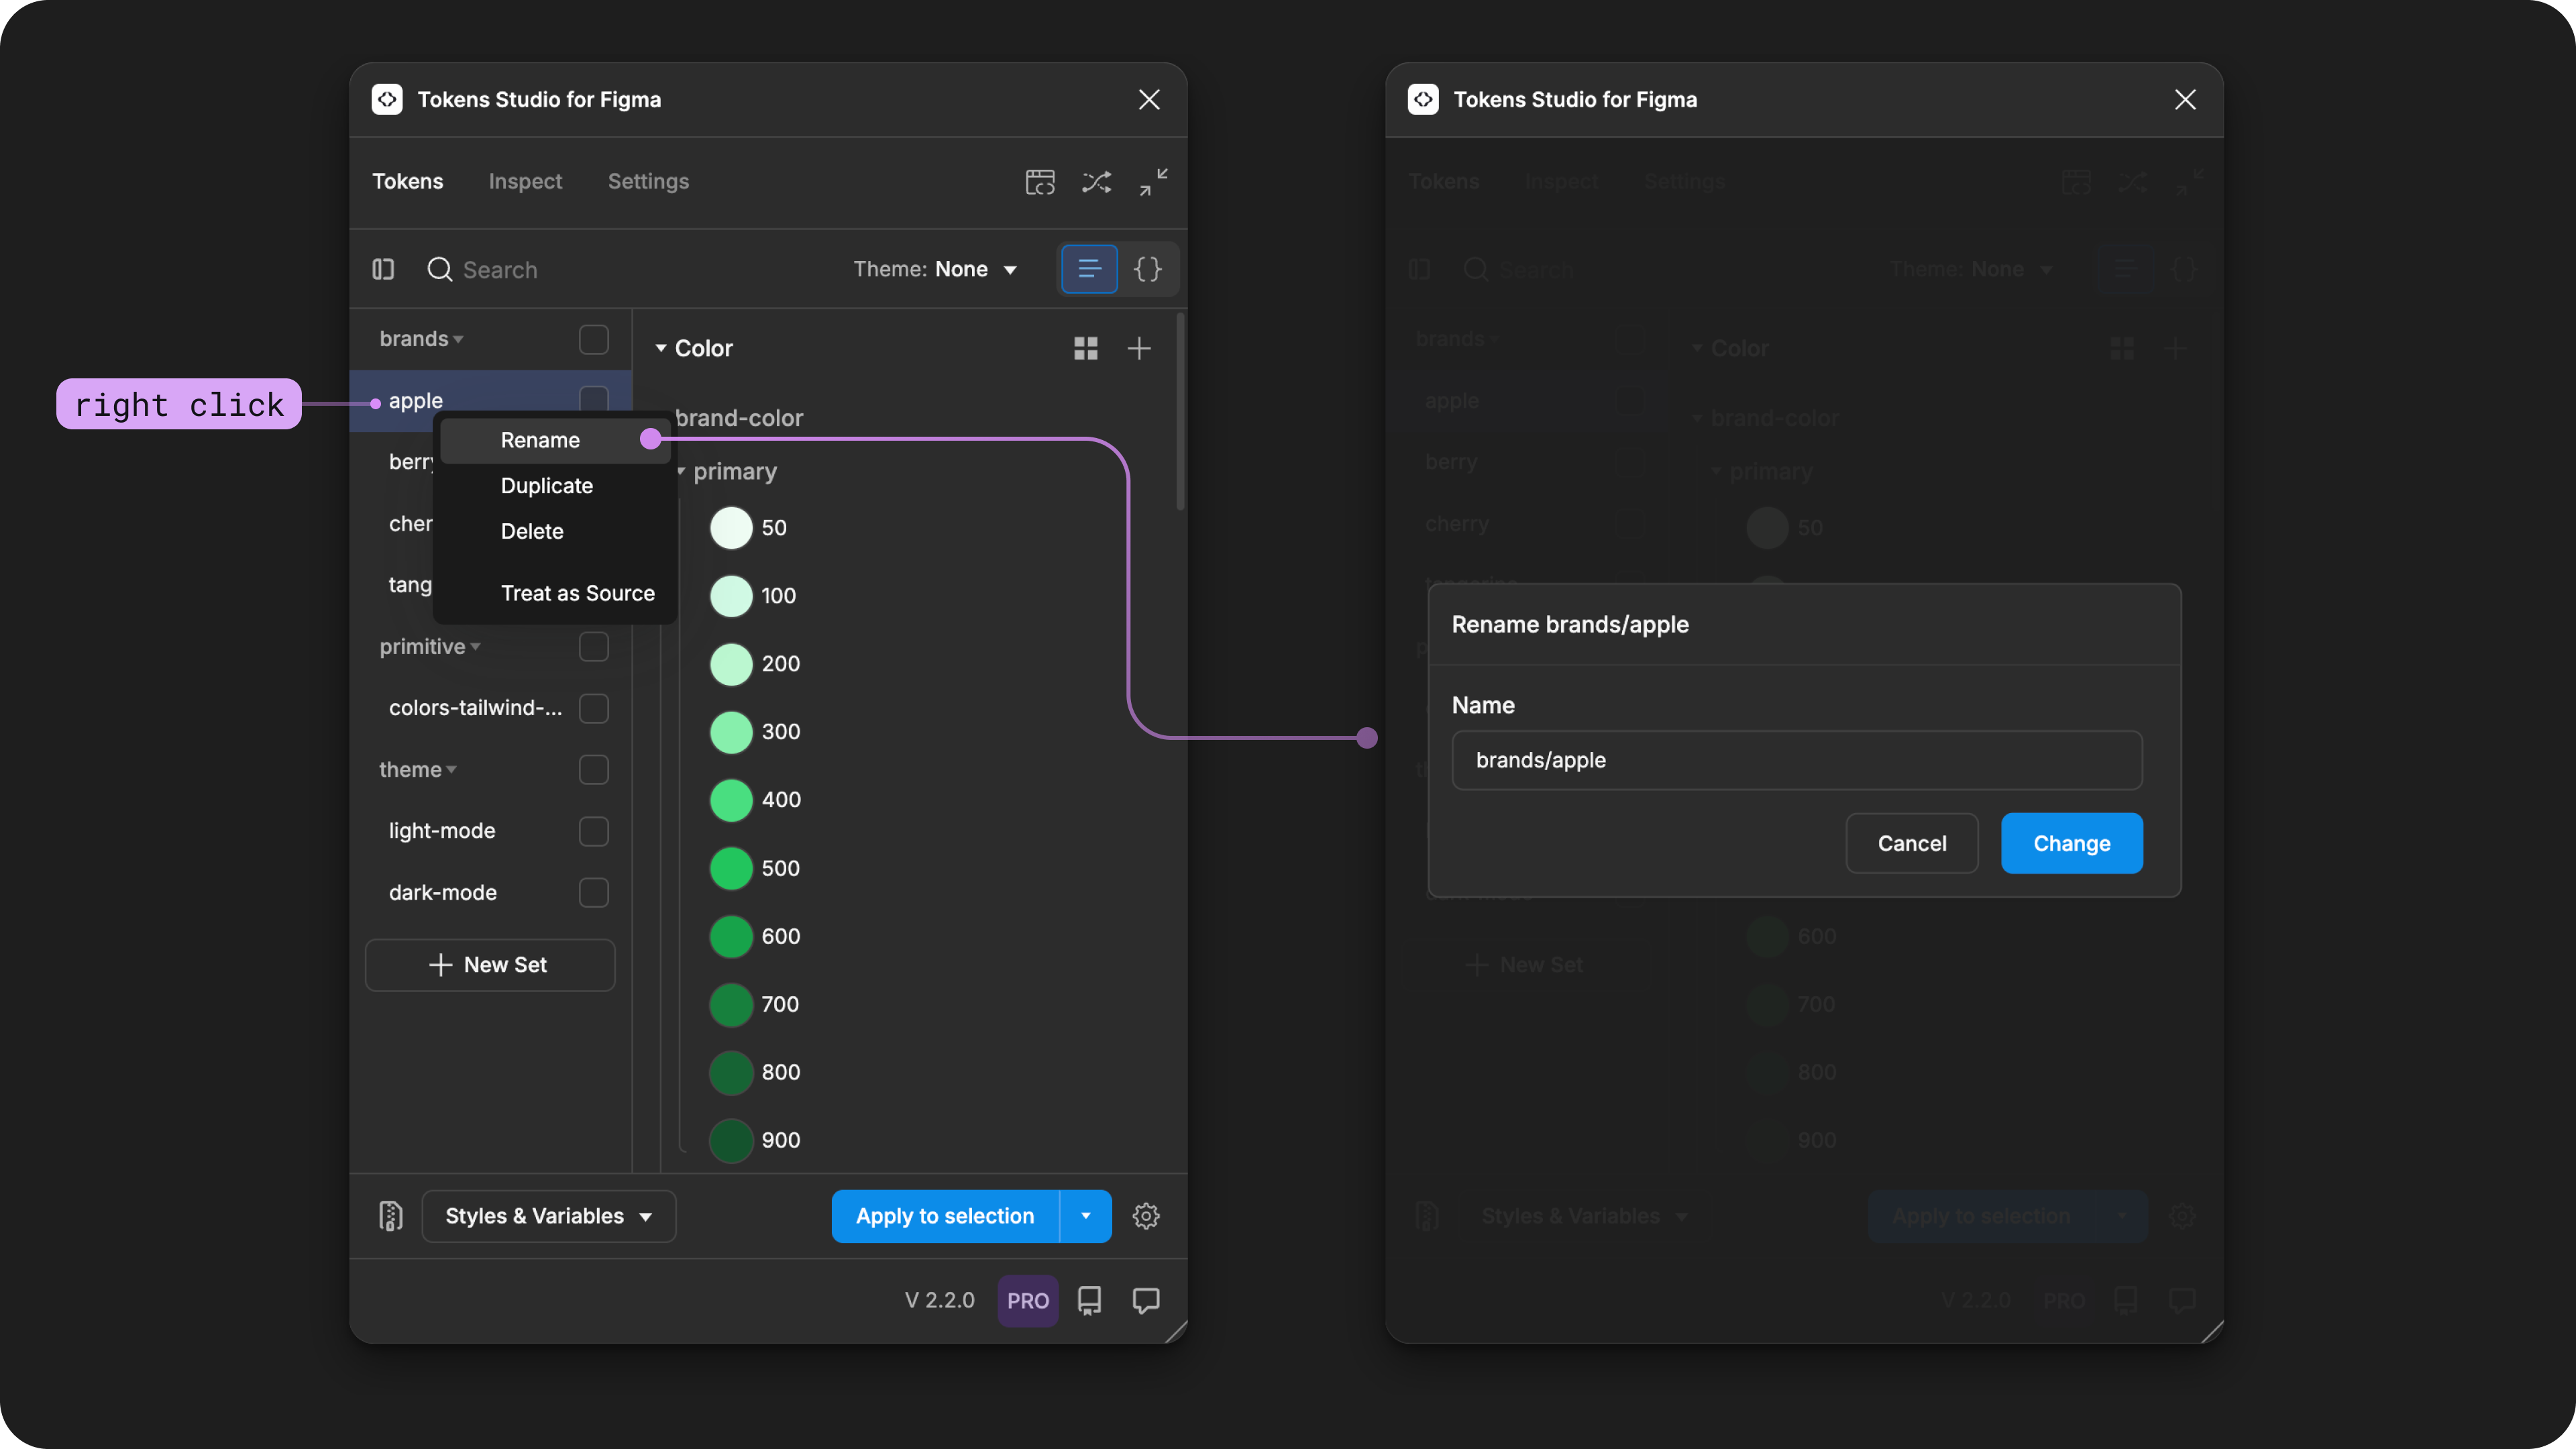Check the dark-mode token set box
The height and width of the screenshot is (1449, 2576).
pos(594,892)
